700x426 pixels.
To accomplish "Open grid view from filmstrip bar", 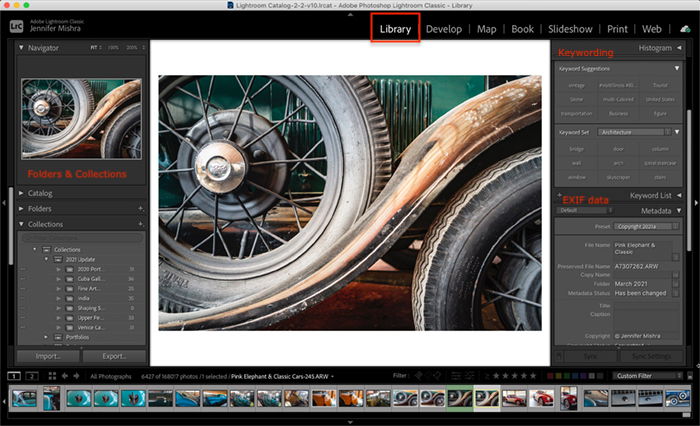I will point(52,376).
